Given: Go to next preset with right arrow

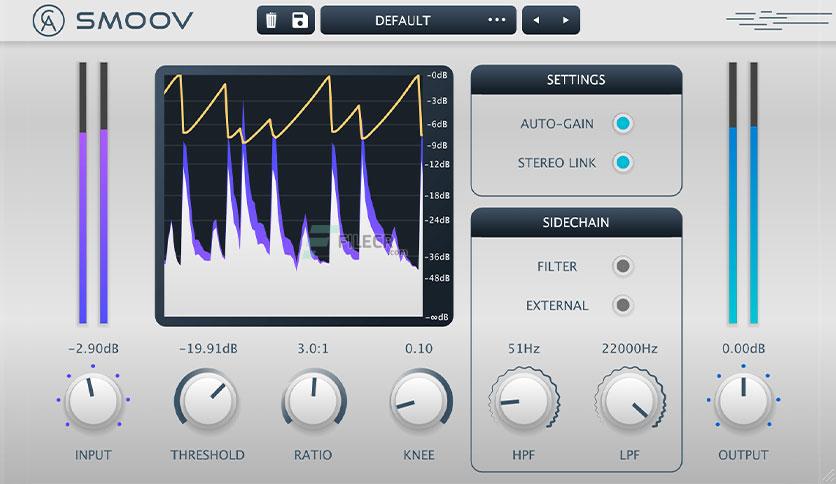Looking at the screenshot, I should point(566,20).
